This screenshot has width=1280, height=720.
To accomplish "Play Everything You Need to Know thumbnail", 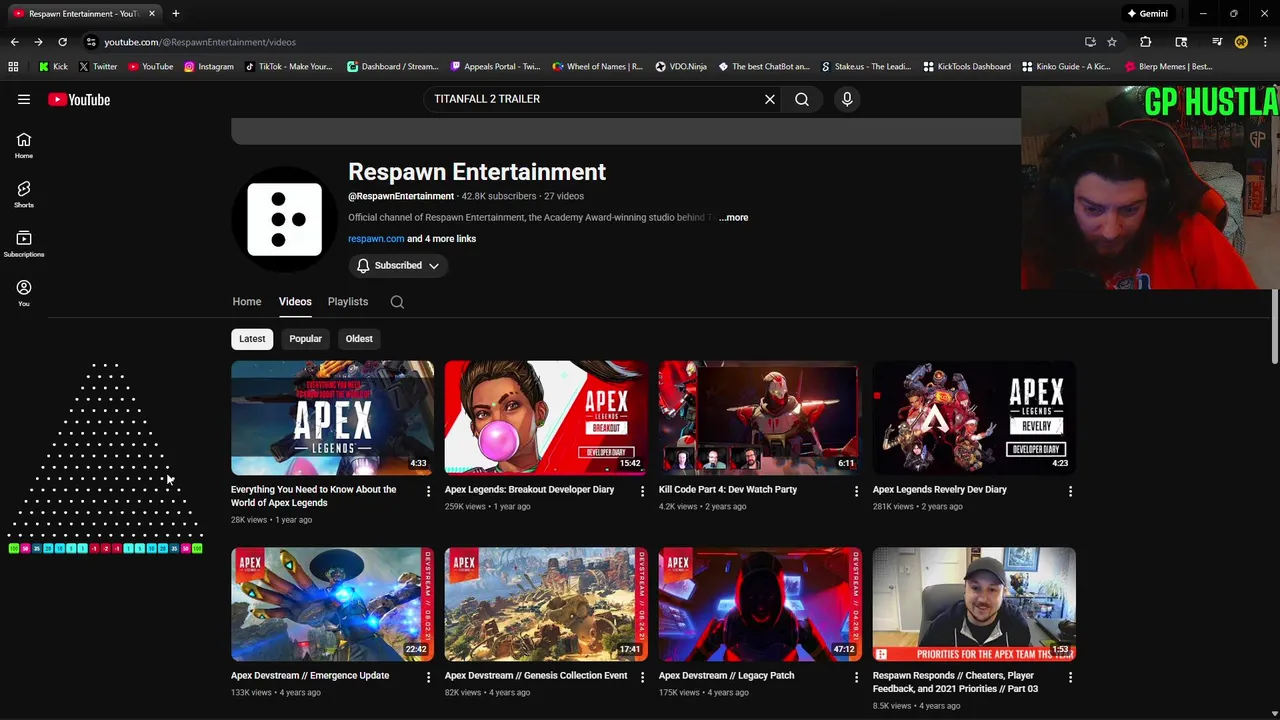I will coord(332,418).
